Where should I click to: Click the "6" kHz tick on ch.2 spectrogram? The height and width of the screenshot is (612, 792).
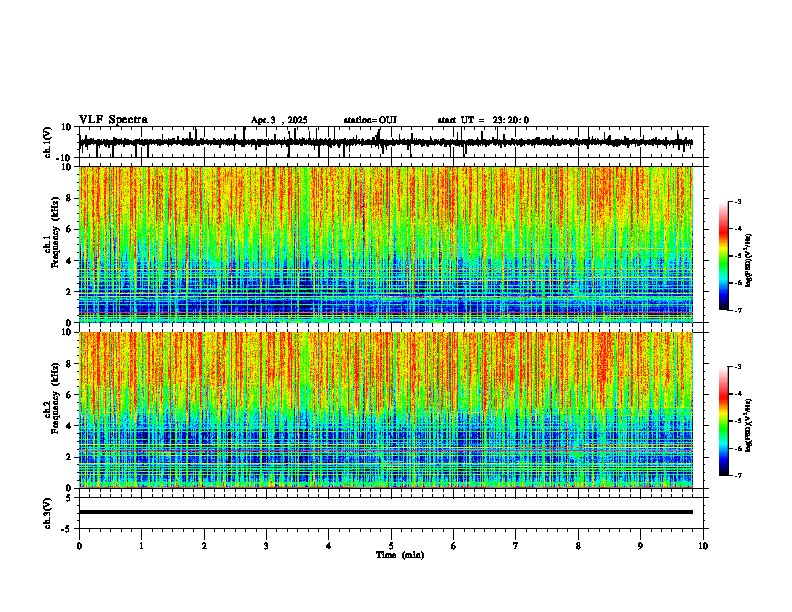[x=69, y=394]
